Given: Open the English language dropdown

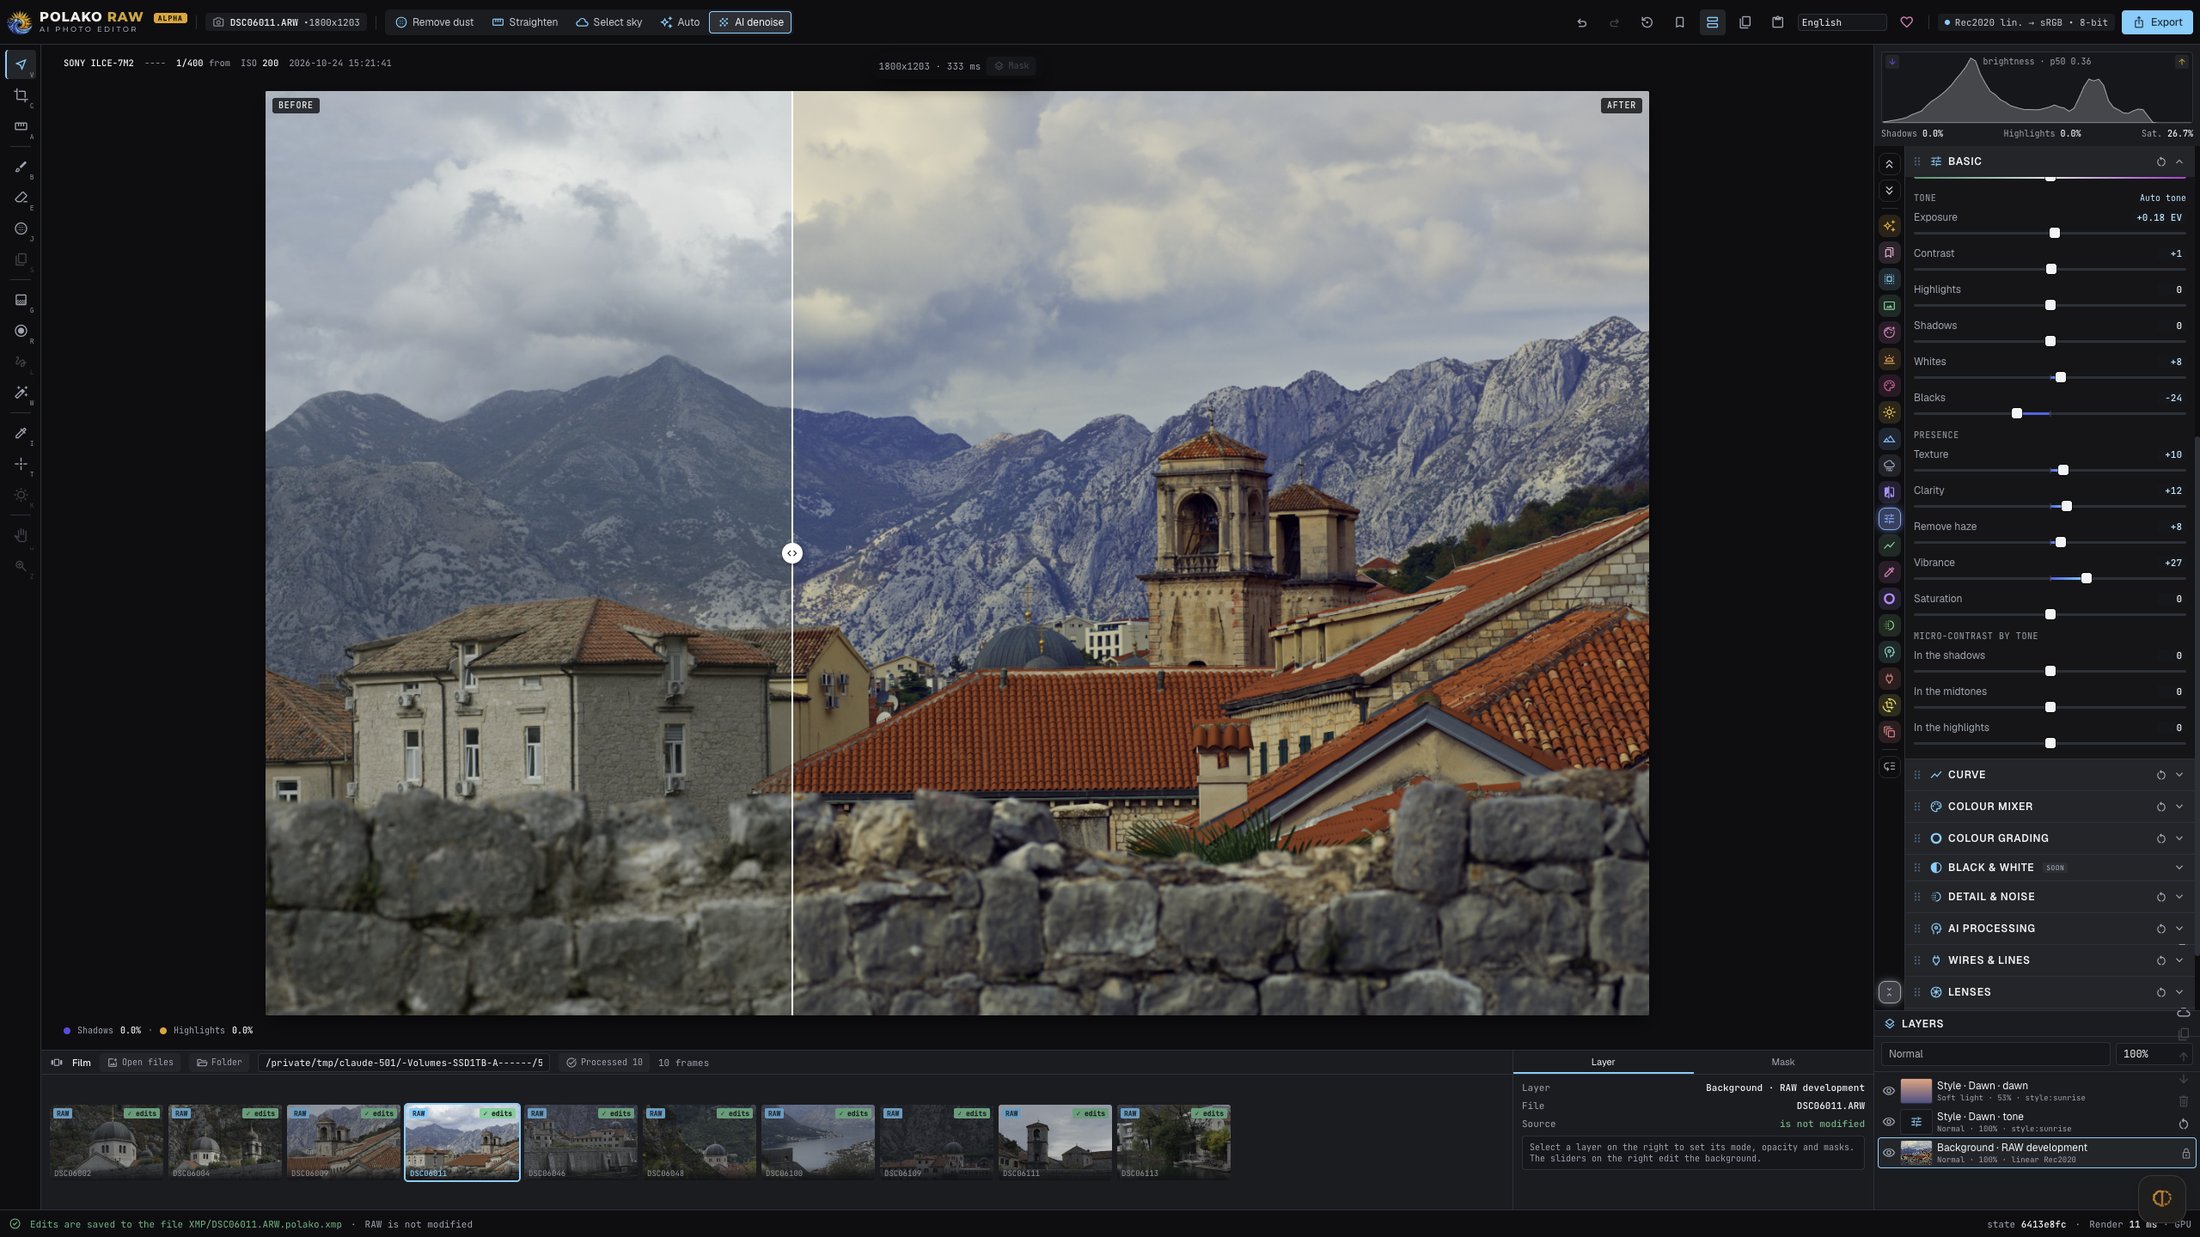Looking at the screenshot, I should tap(1841, 22).
